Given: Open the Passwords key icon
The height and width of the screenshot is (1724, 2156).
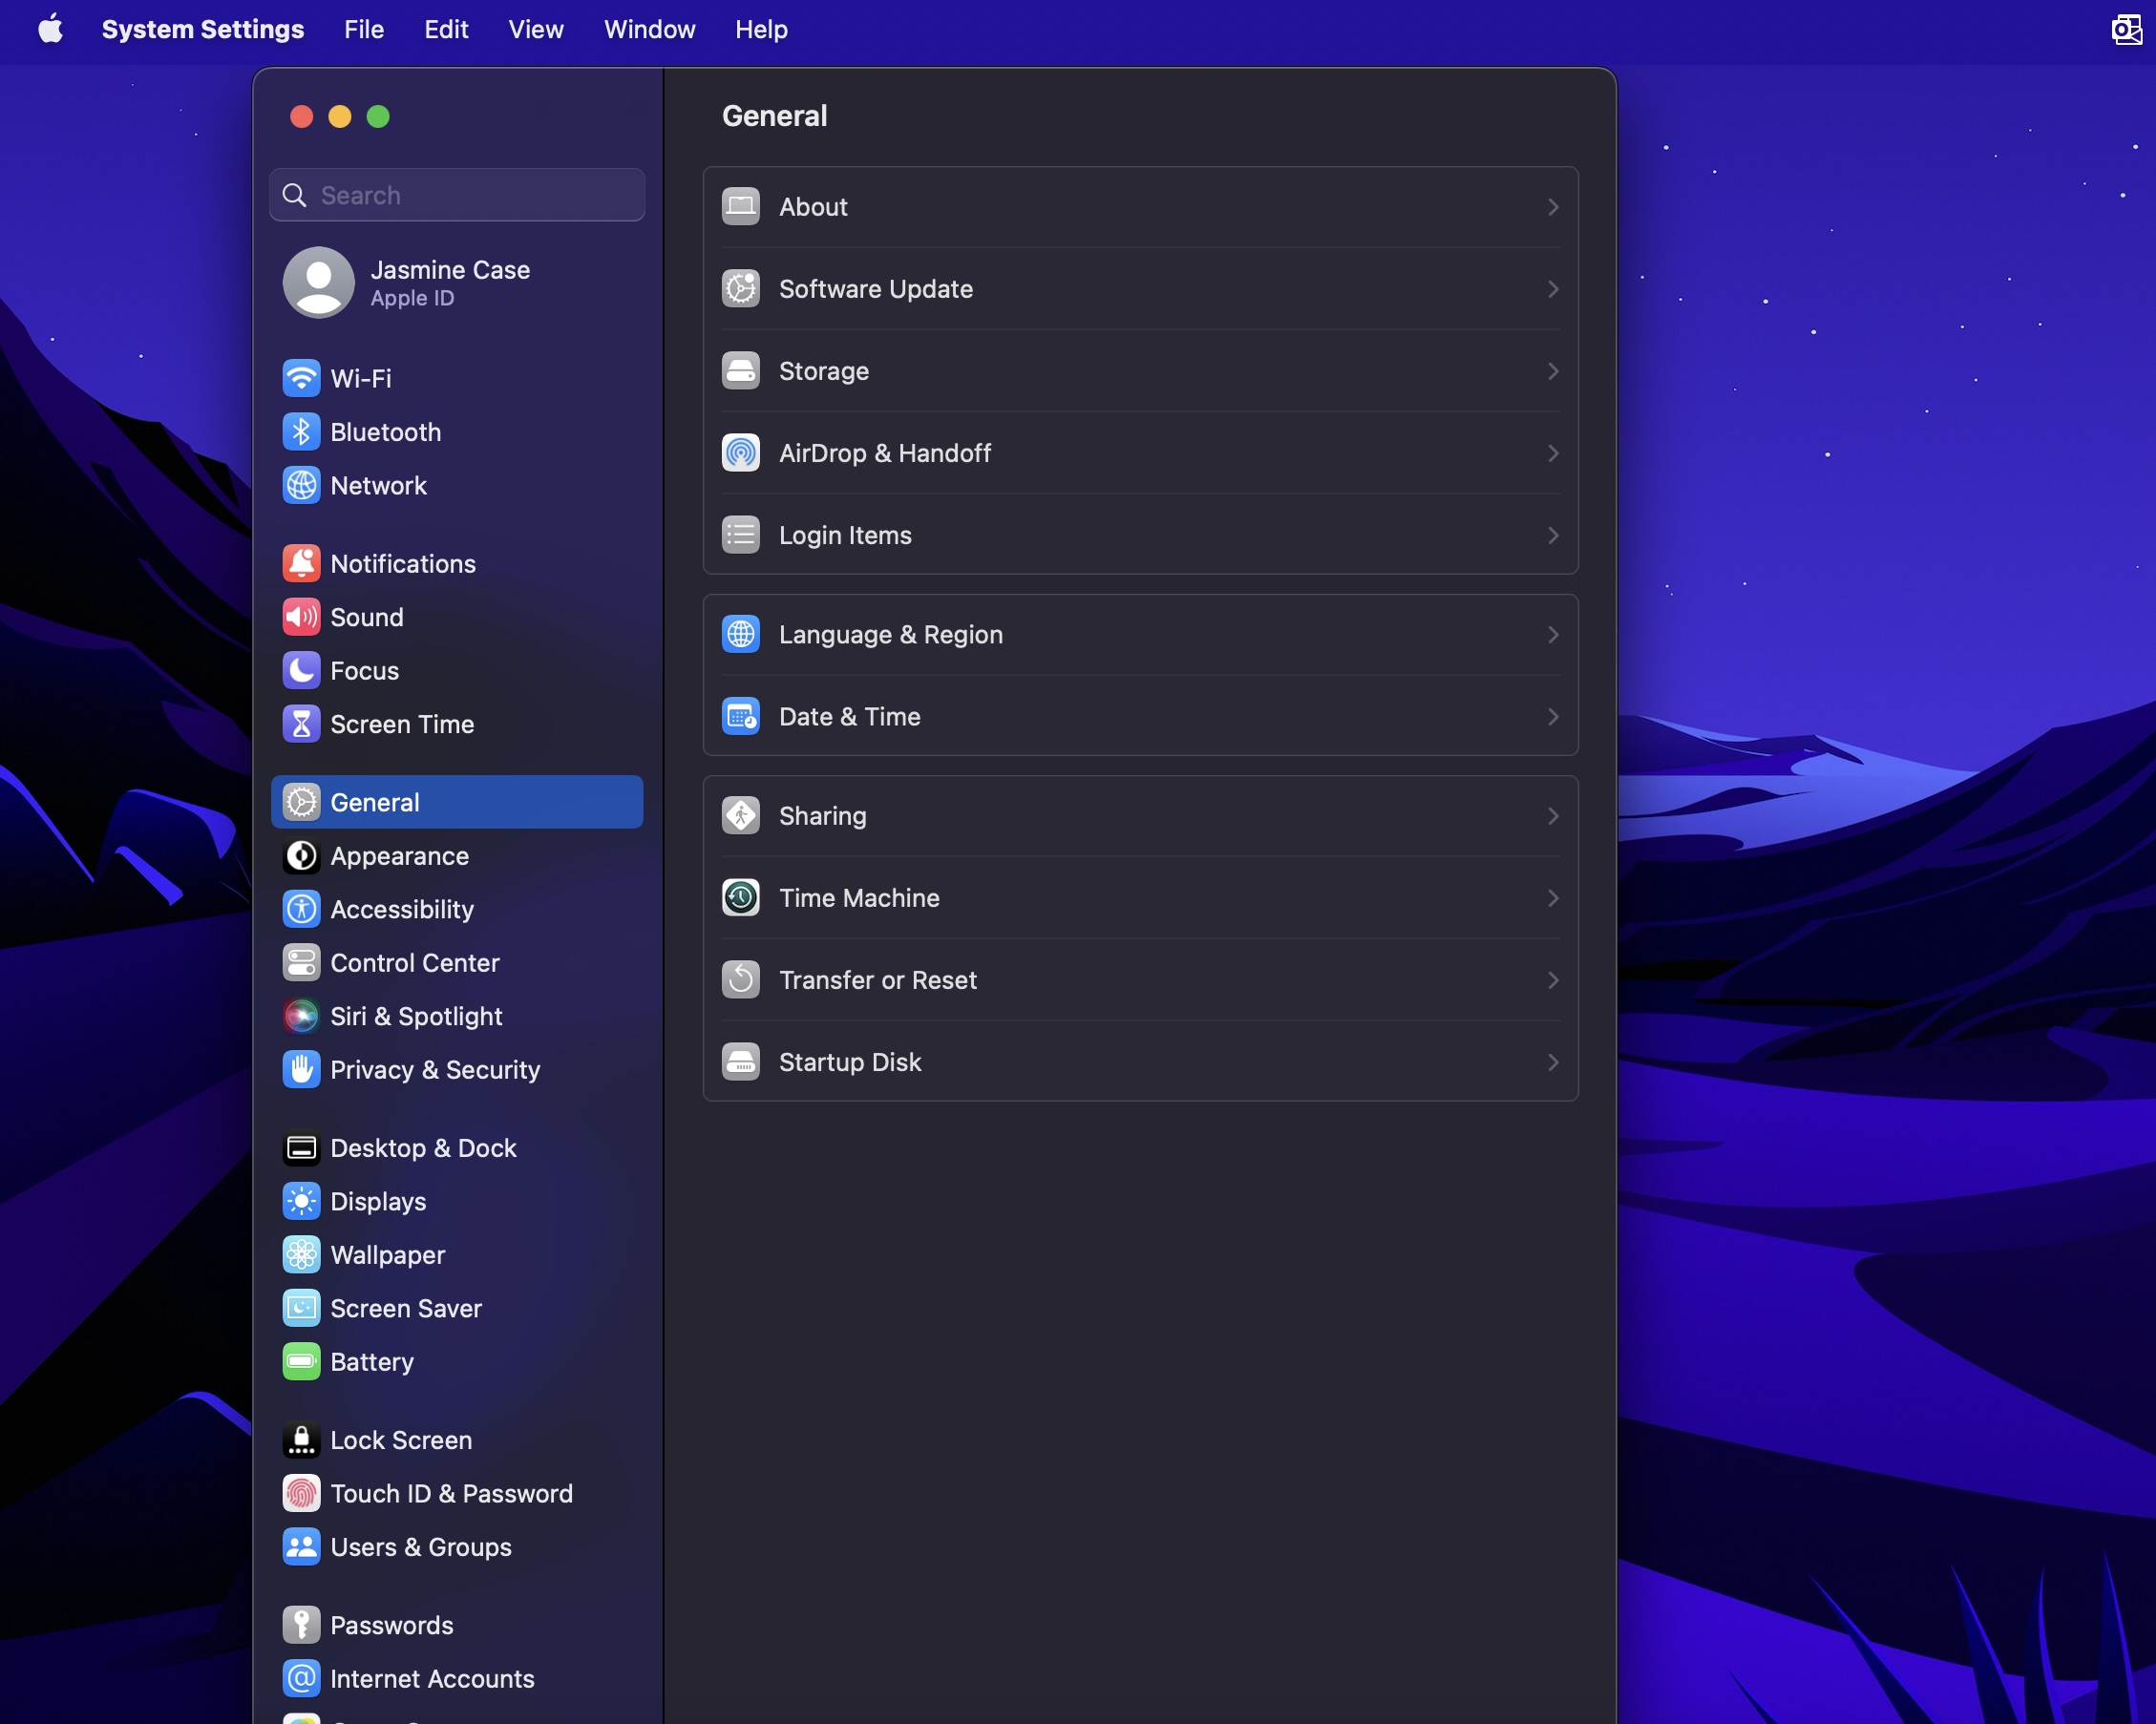Looking at the screenshot, I should [301, 1625].
